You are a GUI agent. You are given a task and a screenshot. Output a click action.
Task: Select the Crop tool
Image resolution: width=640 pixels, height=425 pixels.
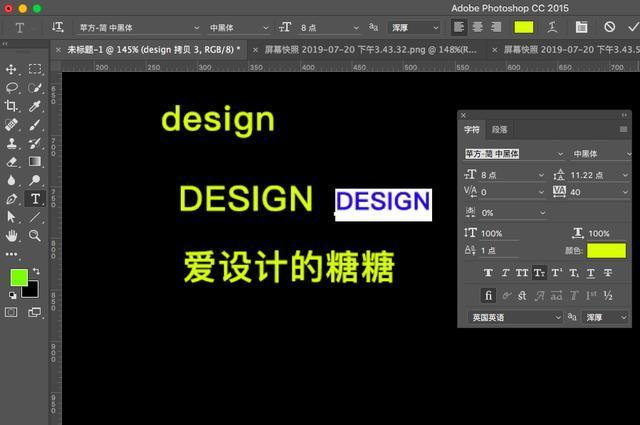click(11, 106)
